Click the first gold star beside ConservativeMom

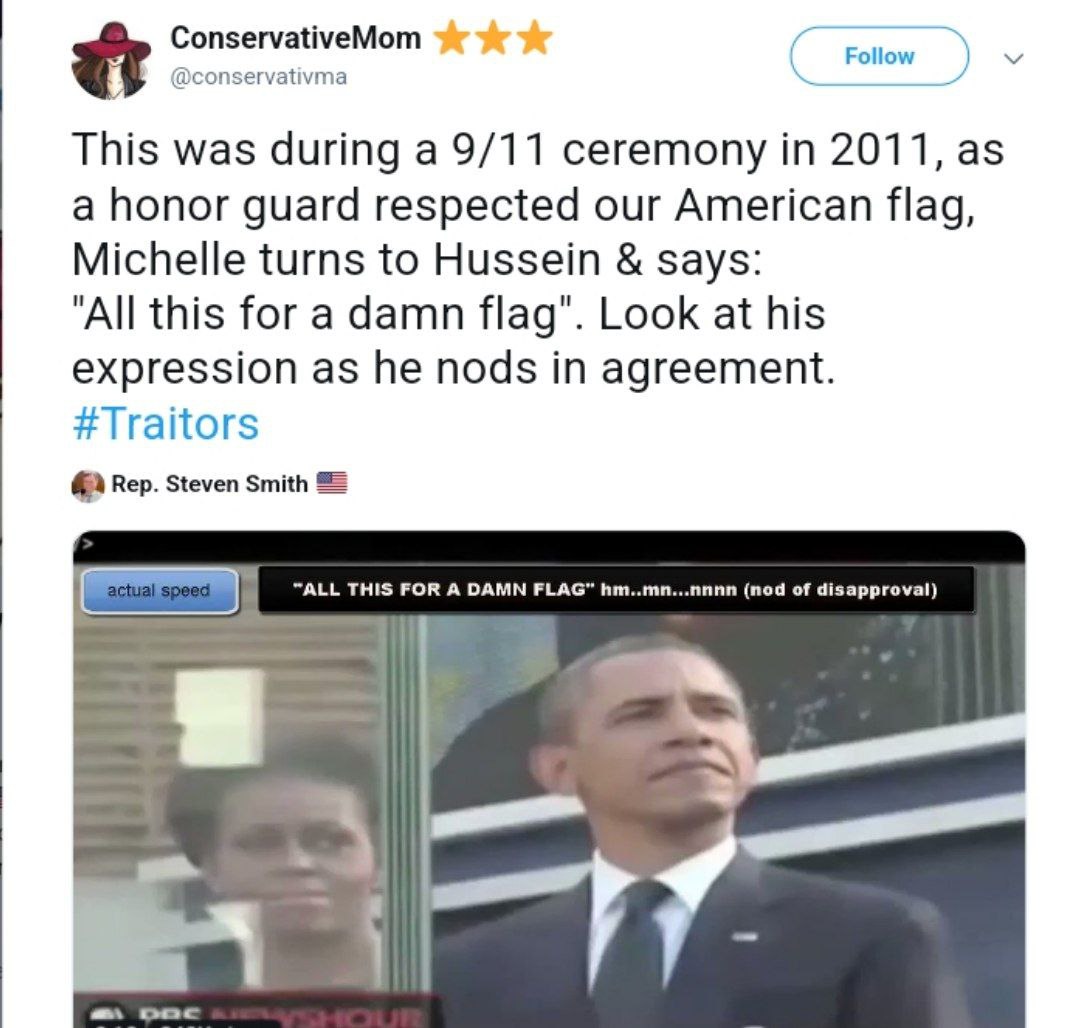click(452, 38)
